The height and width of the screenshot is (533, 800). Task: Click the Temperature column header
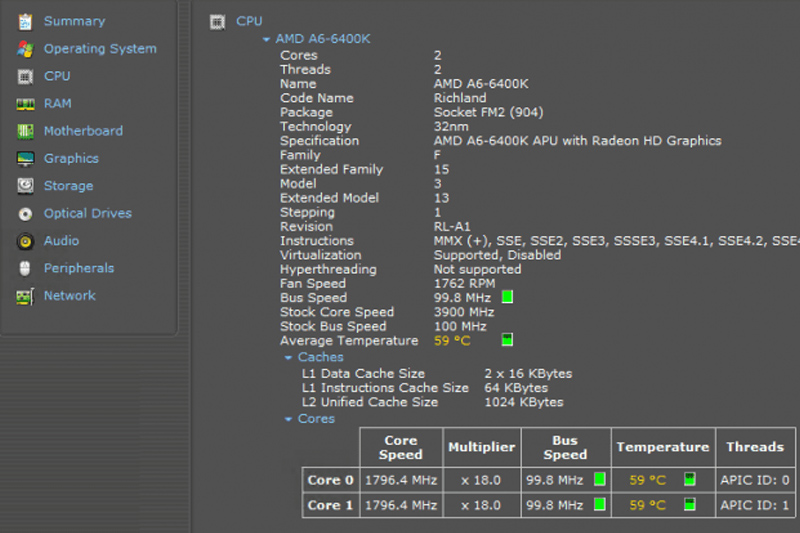(x=663, y=447)
